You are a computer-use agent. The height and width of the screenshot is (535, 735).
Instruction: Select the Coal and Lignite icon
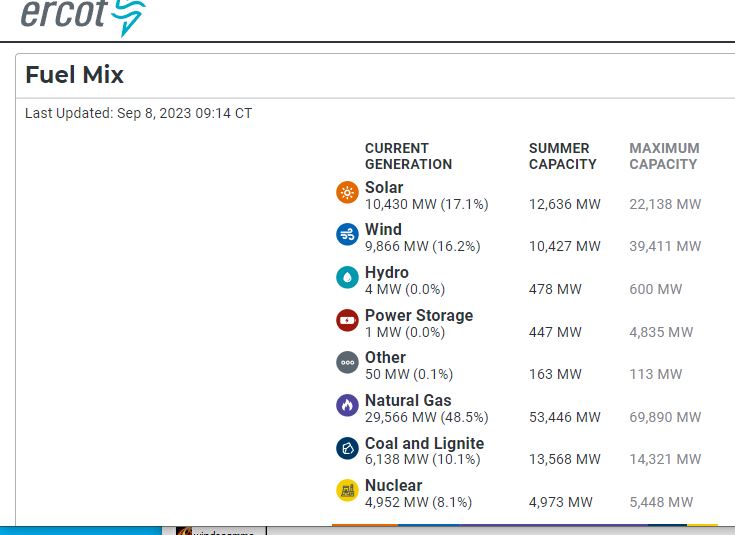(x=347, y=448)
